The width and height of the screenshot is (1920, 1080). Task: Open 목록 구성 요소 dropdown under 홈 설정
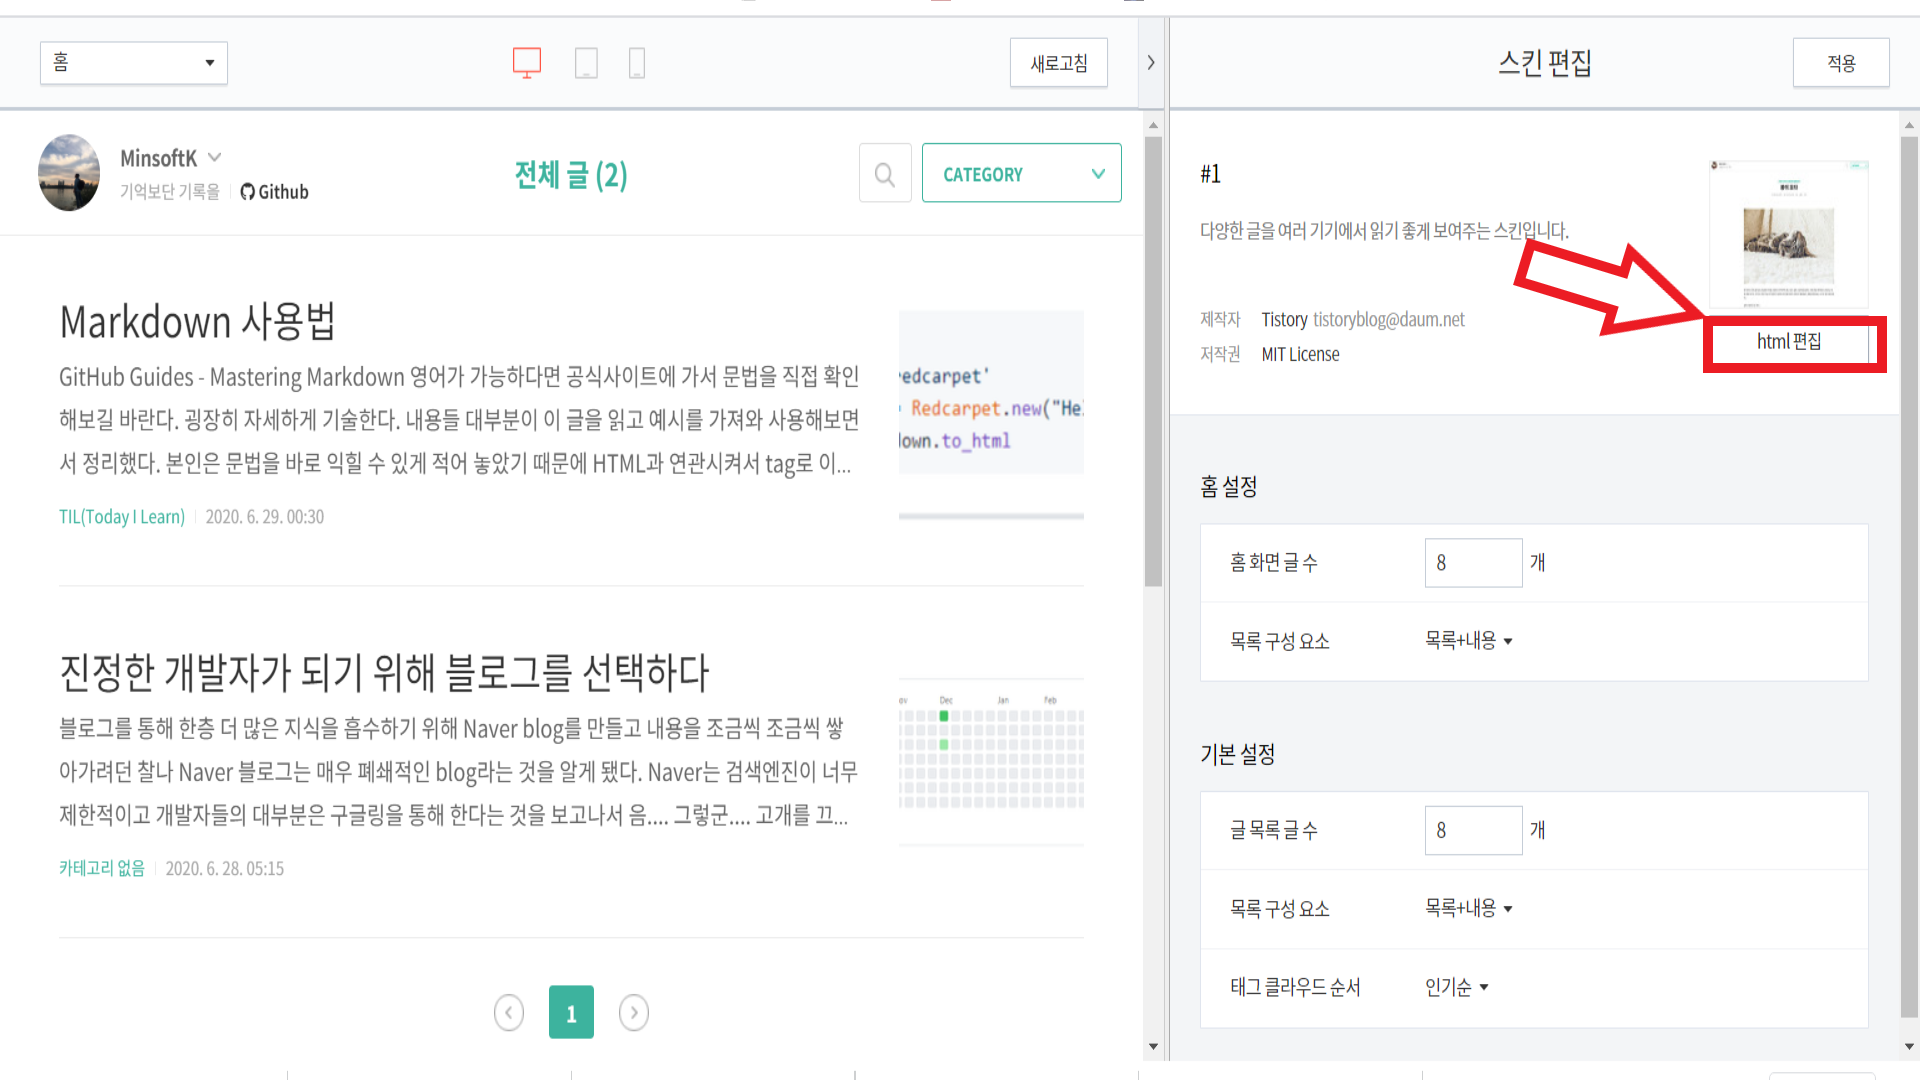point(1467,641)
